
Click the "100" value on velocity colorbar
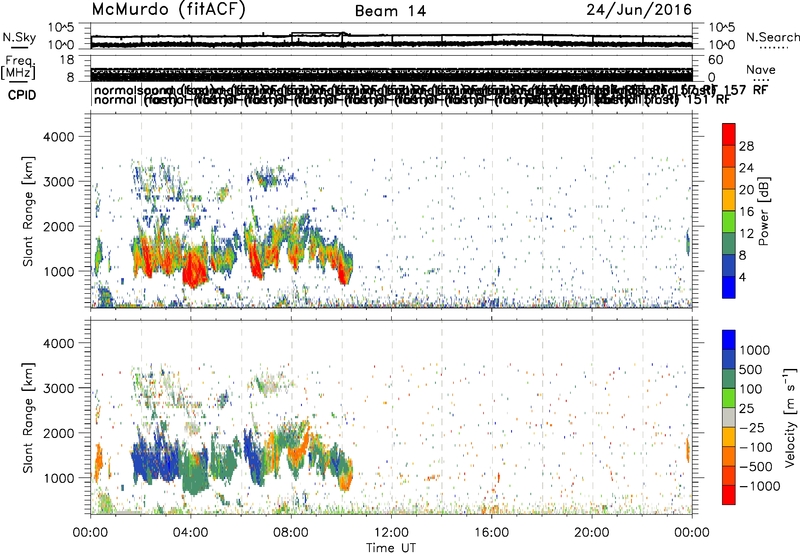pyautogui.click(x=753, y=389)
